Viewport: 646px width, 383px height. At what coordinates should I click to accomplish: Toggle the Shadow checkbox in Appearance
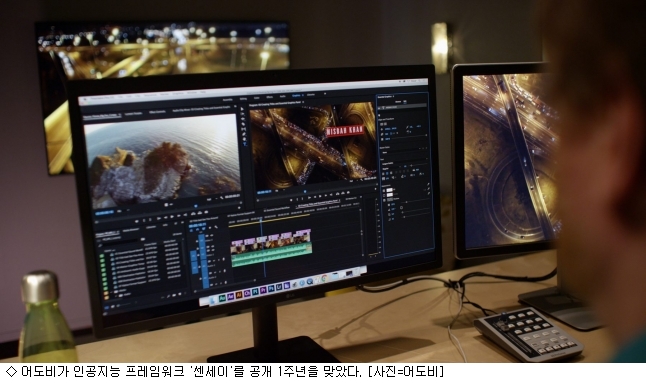tap(384, 200)
